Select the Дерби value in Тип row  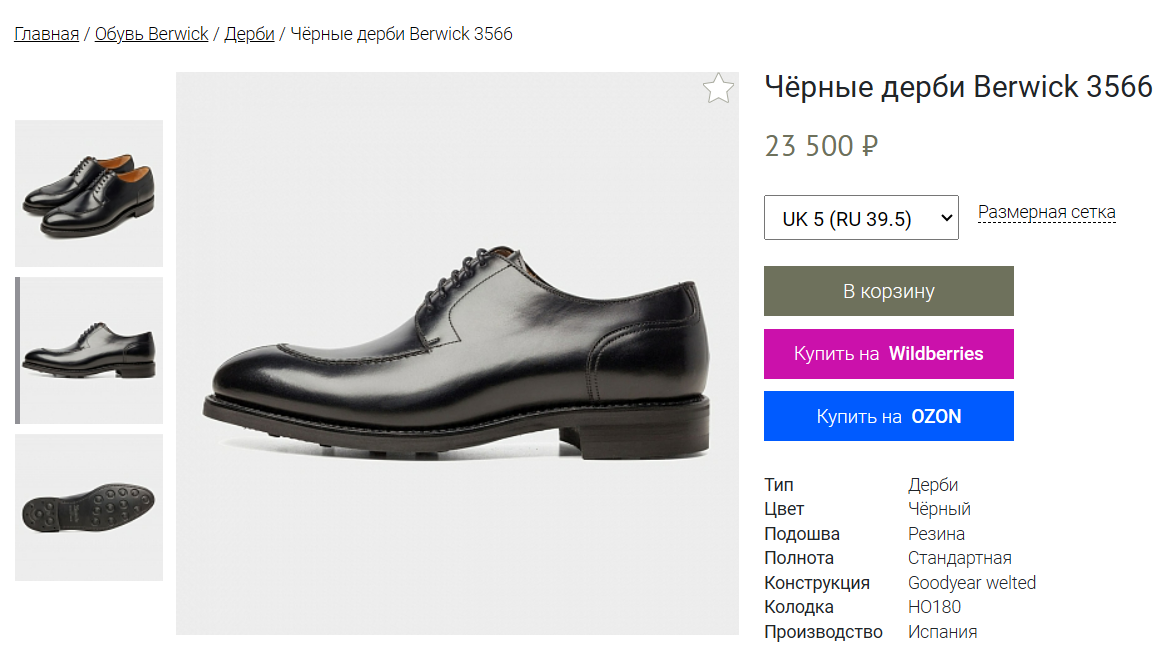click(x=932, y=484)
